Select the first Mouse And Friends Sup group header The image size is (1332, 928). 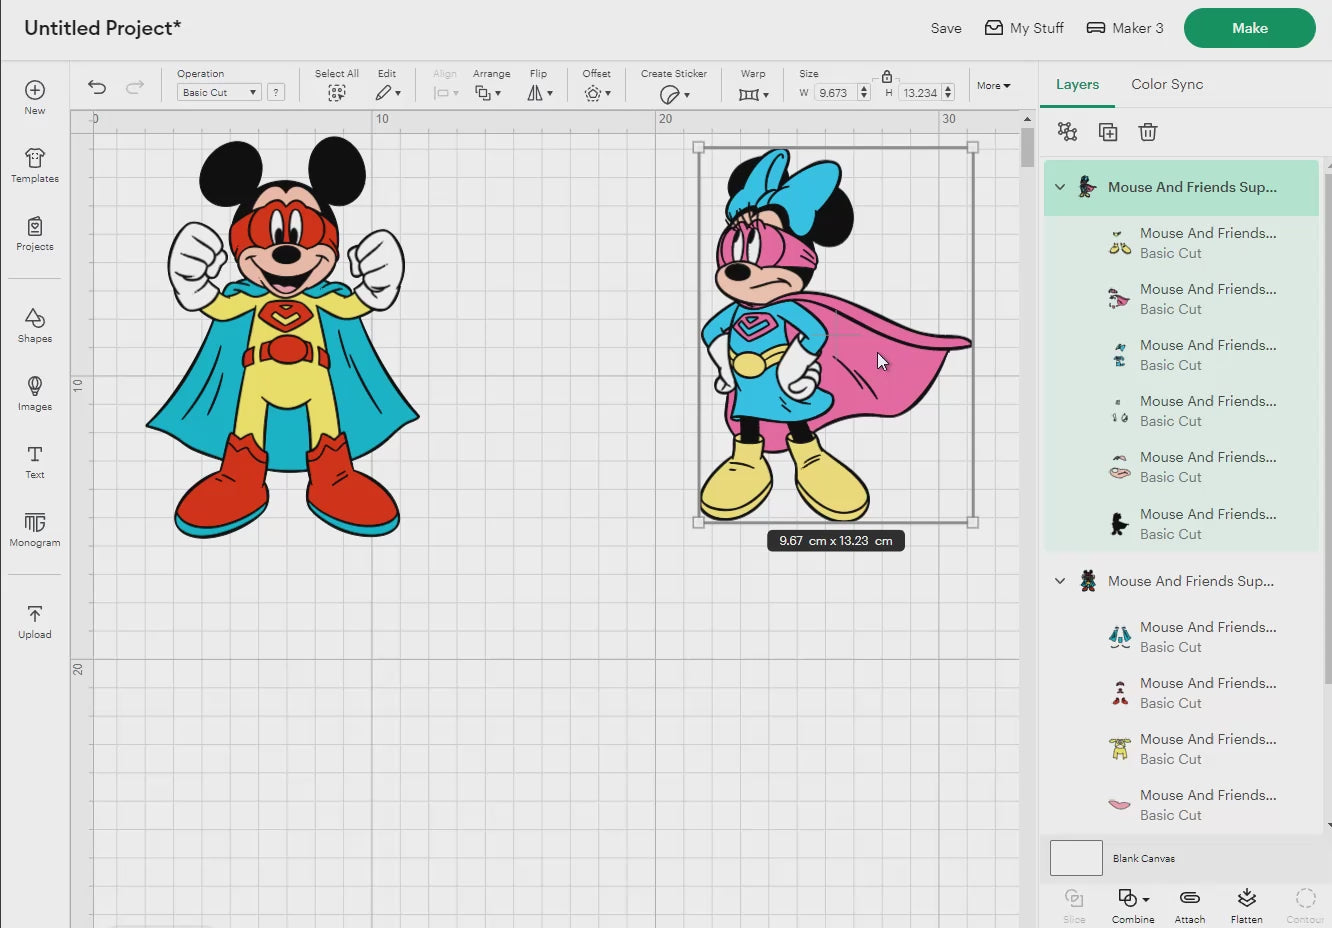pos(1181,187)
